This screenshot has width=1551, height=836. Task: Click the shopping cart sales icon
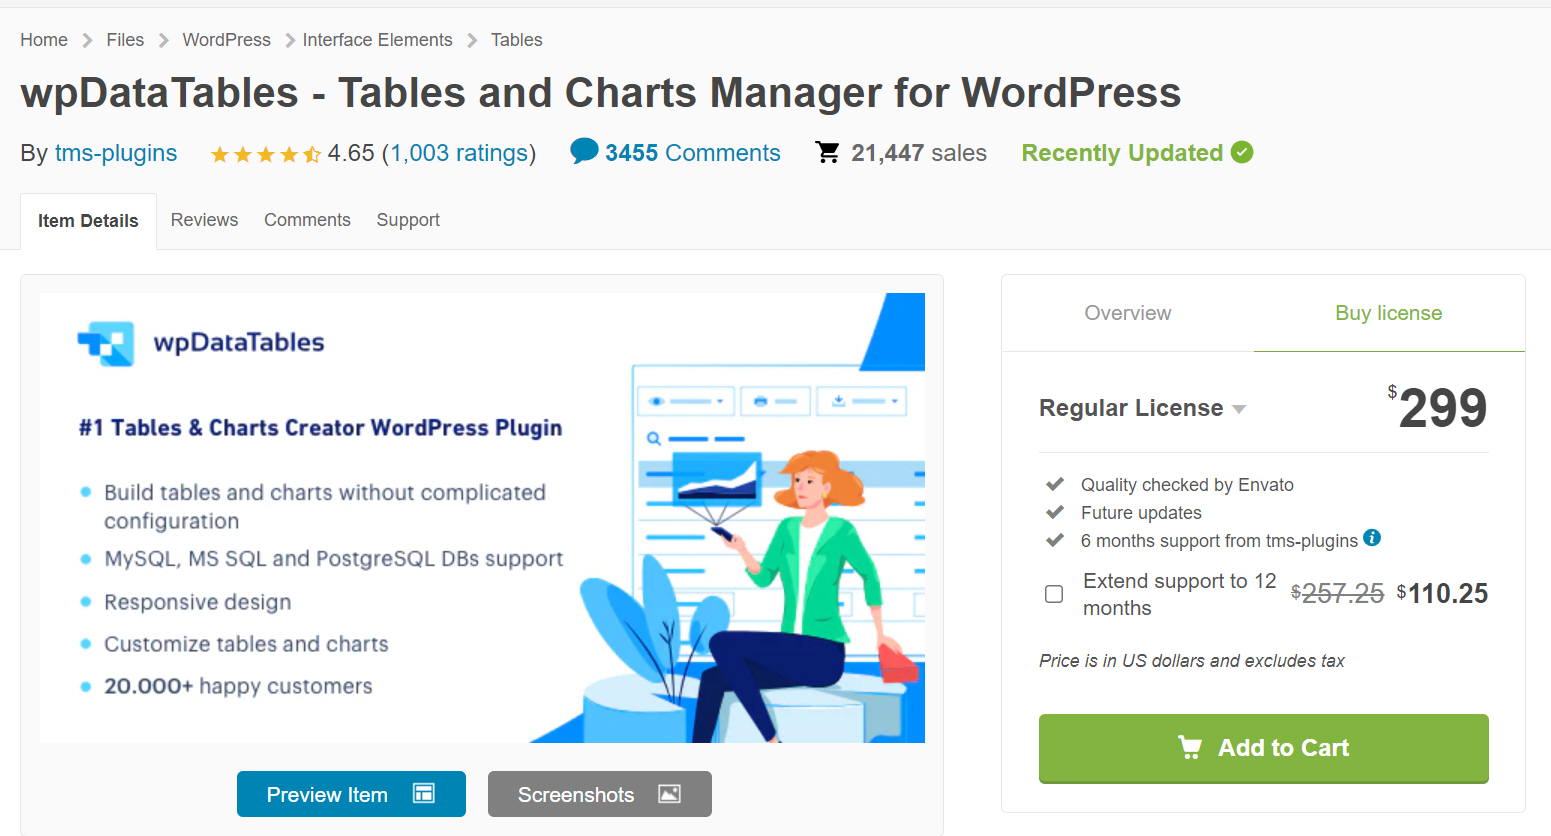(x=828, y=152)
